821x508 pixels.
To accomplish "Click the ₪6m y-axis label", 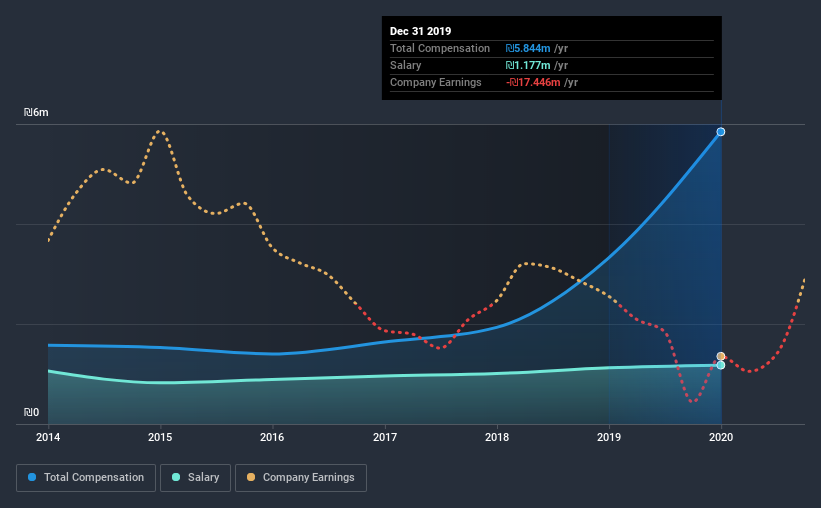I will pyautogui.click(x=36, y=113).
